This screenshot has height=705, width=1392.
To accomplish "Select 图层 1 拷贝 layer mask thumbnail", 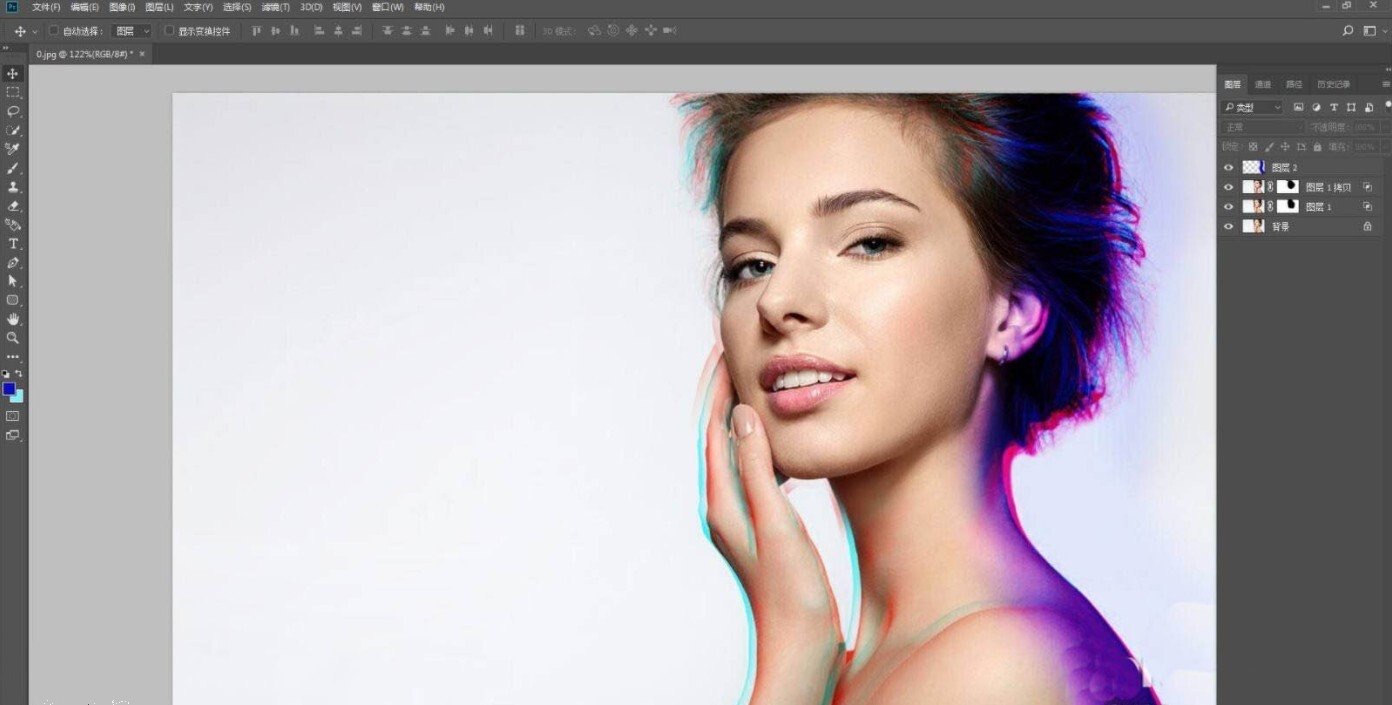I will point(1288,187).
